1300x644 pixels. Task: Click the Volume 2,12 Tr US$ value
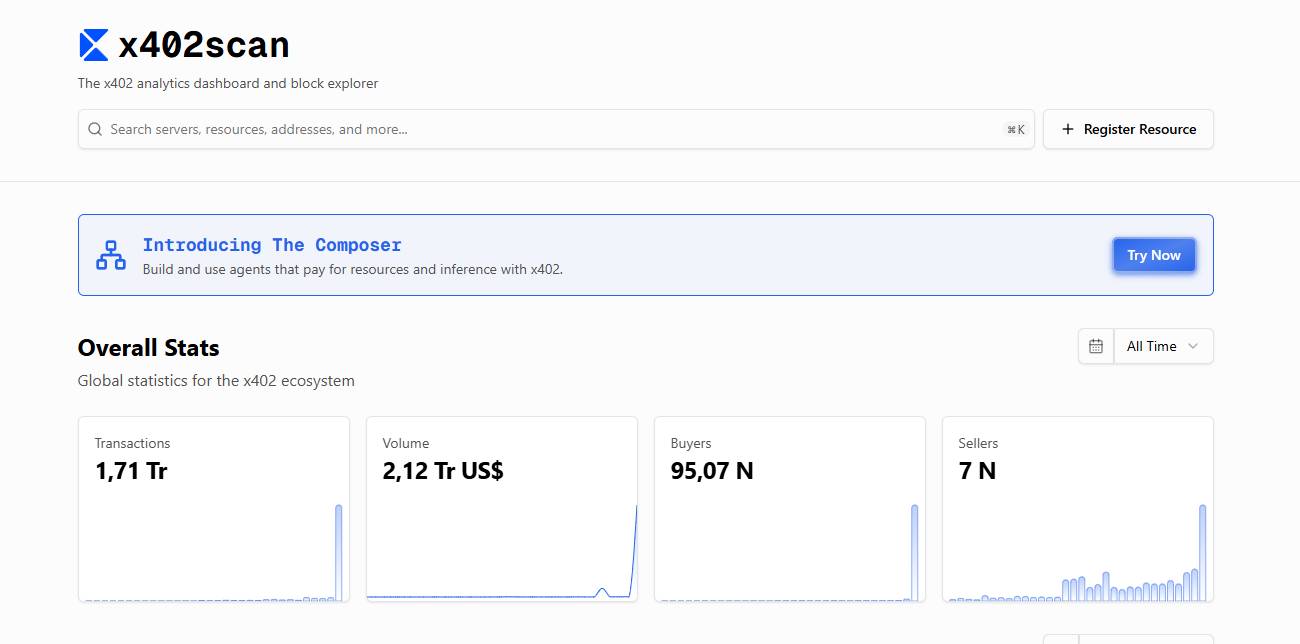[x=442, y=471]
